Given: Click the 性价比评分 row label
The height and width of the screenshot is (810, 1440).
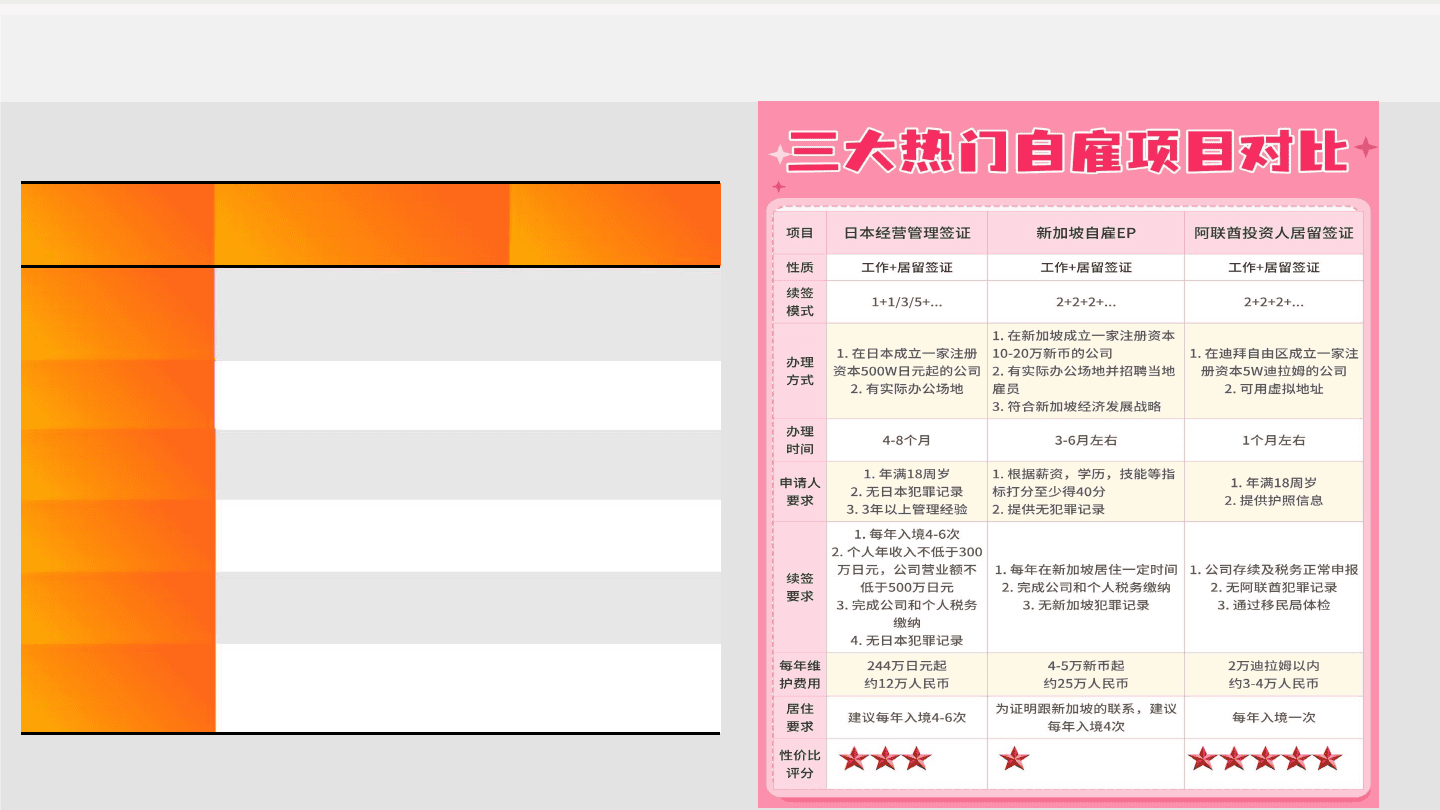Looking at the screenshot, I should pyautogui.click(x=800, y=764).
